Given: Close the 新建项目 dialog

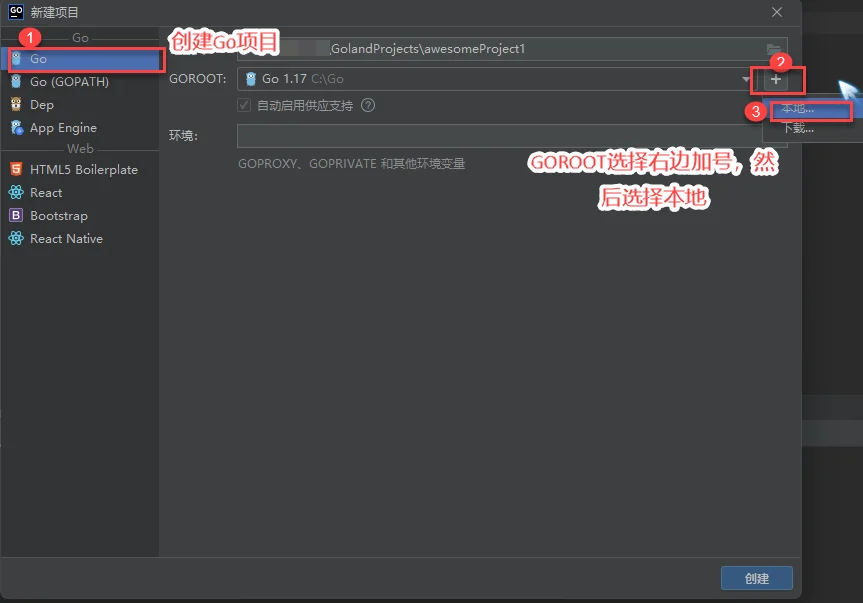Looking at the screenshot, I should click(x=777, y=12).
